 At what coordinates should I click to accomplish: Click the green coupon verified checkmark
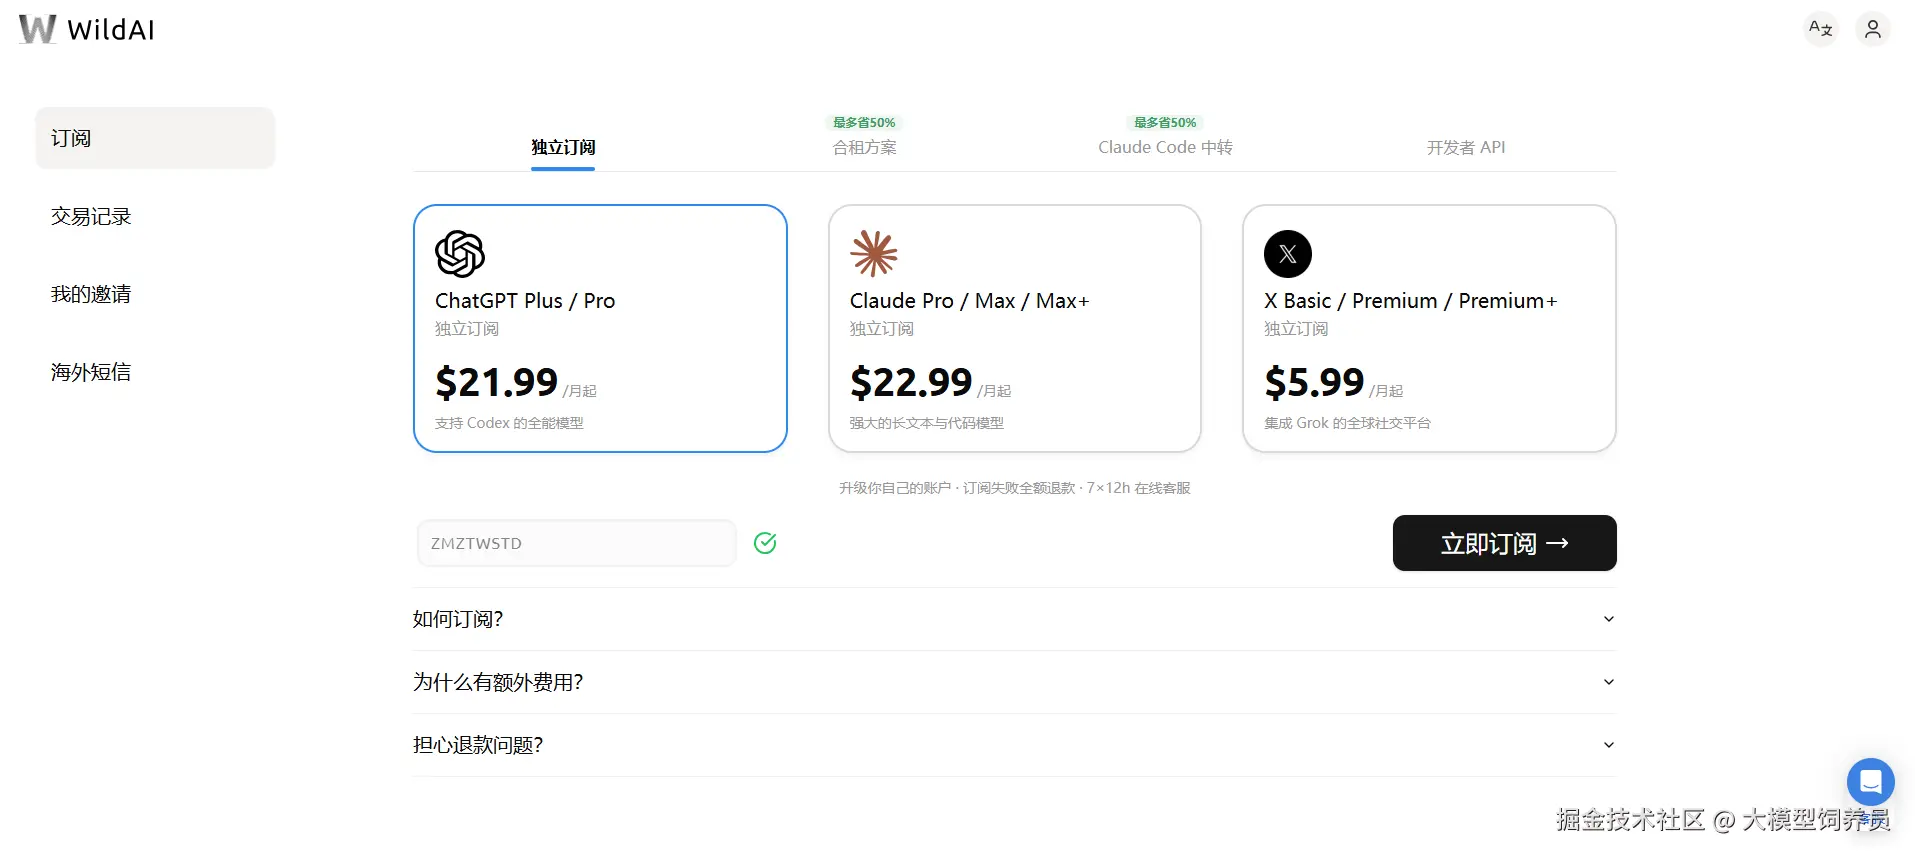click(765, 543)
